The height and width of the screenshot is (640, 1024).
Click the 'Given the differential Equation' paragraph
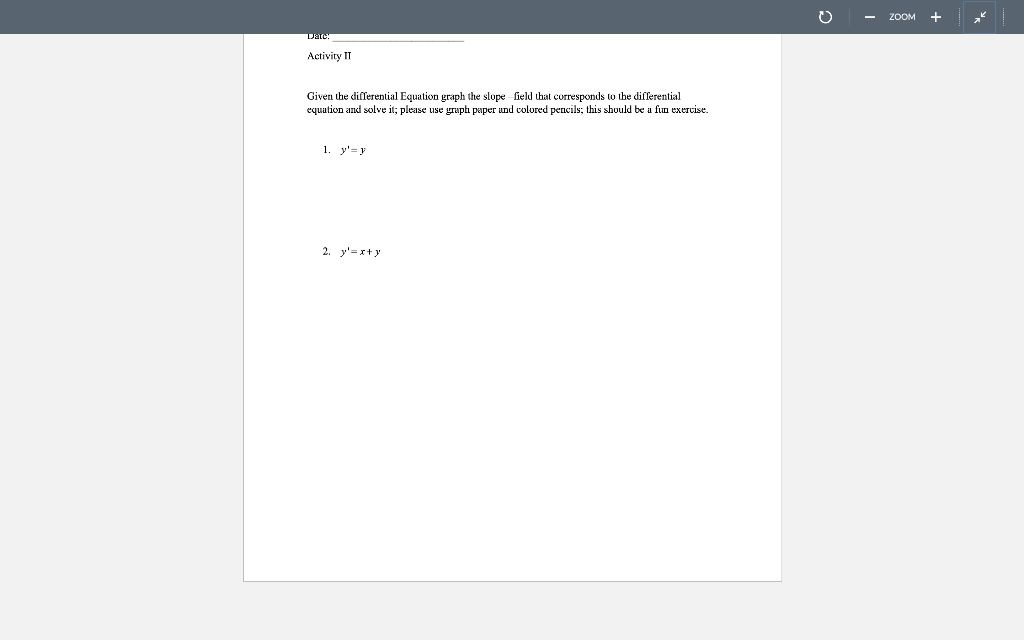coord(507,103)
